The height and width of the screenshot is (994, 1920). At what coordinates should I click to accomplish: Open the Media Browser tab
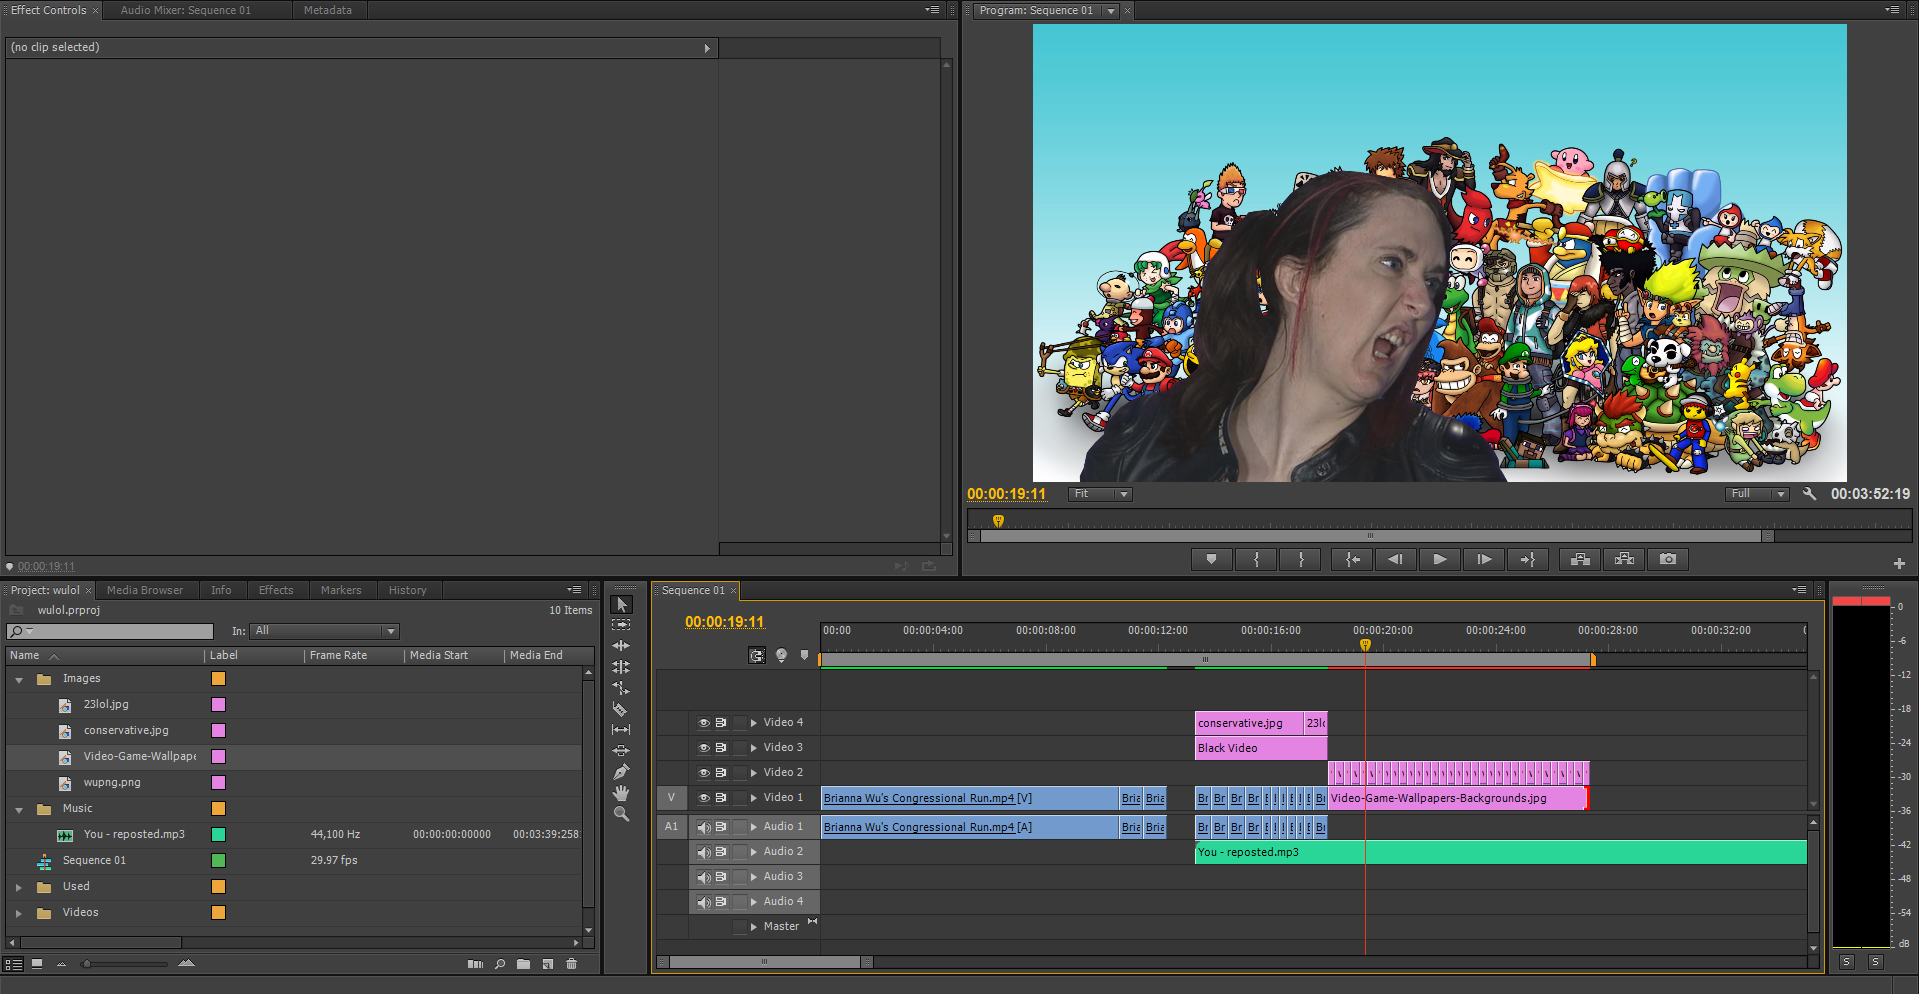pos(145,590)
